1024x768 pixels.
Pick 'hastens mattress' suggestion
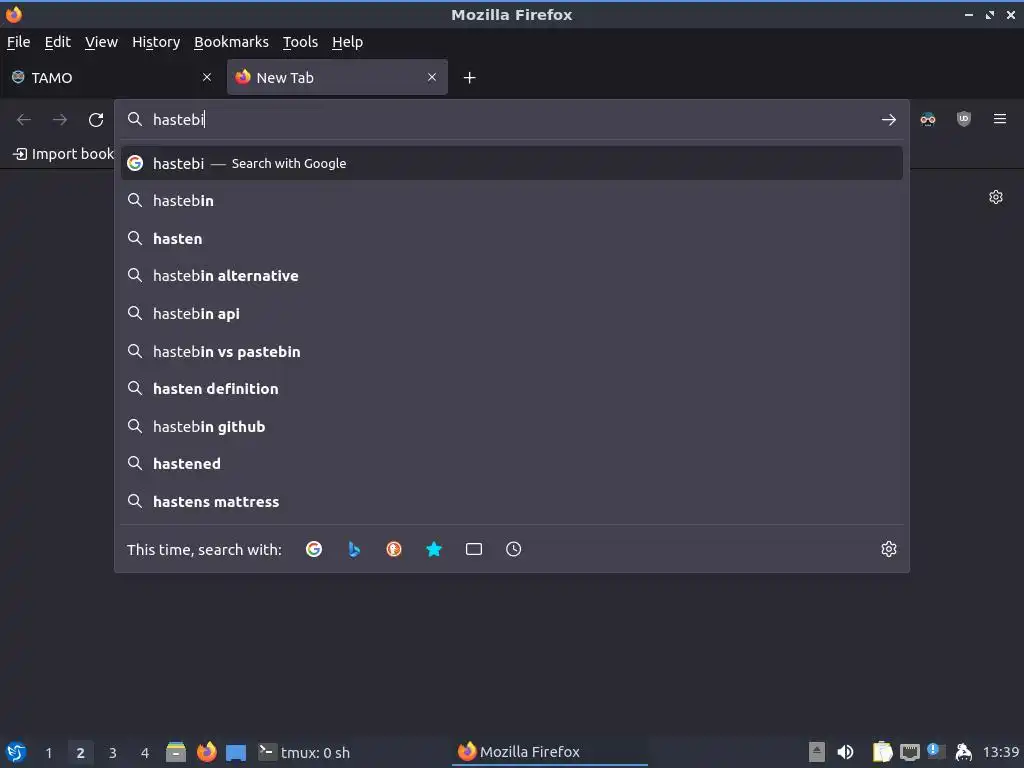tap(511, 502)
